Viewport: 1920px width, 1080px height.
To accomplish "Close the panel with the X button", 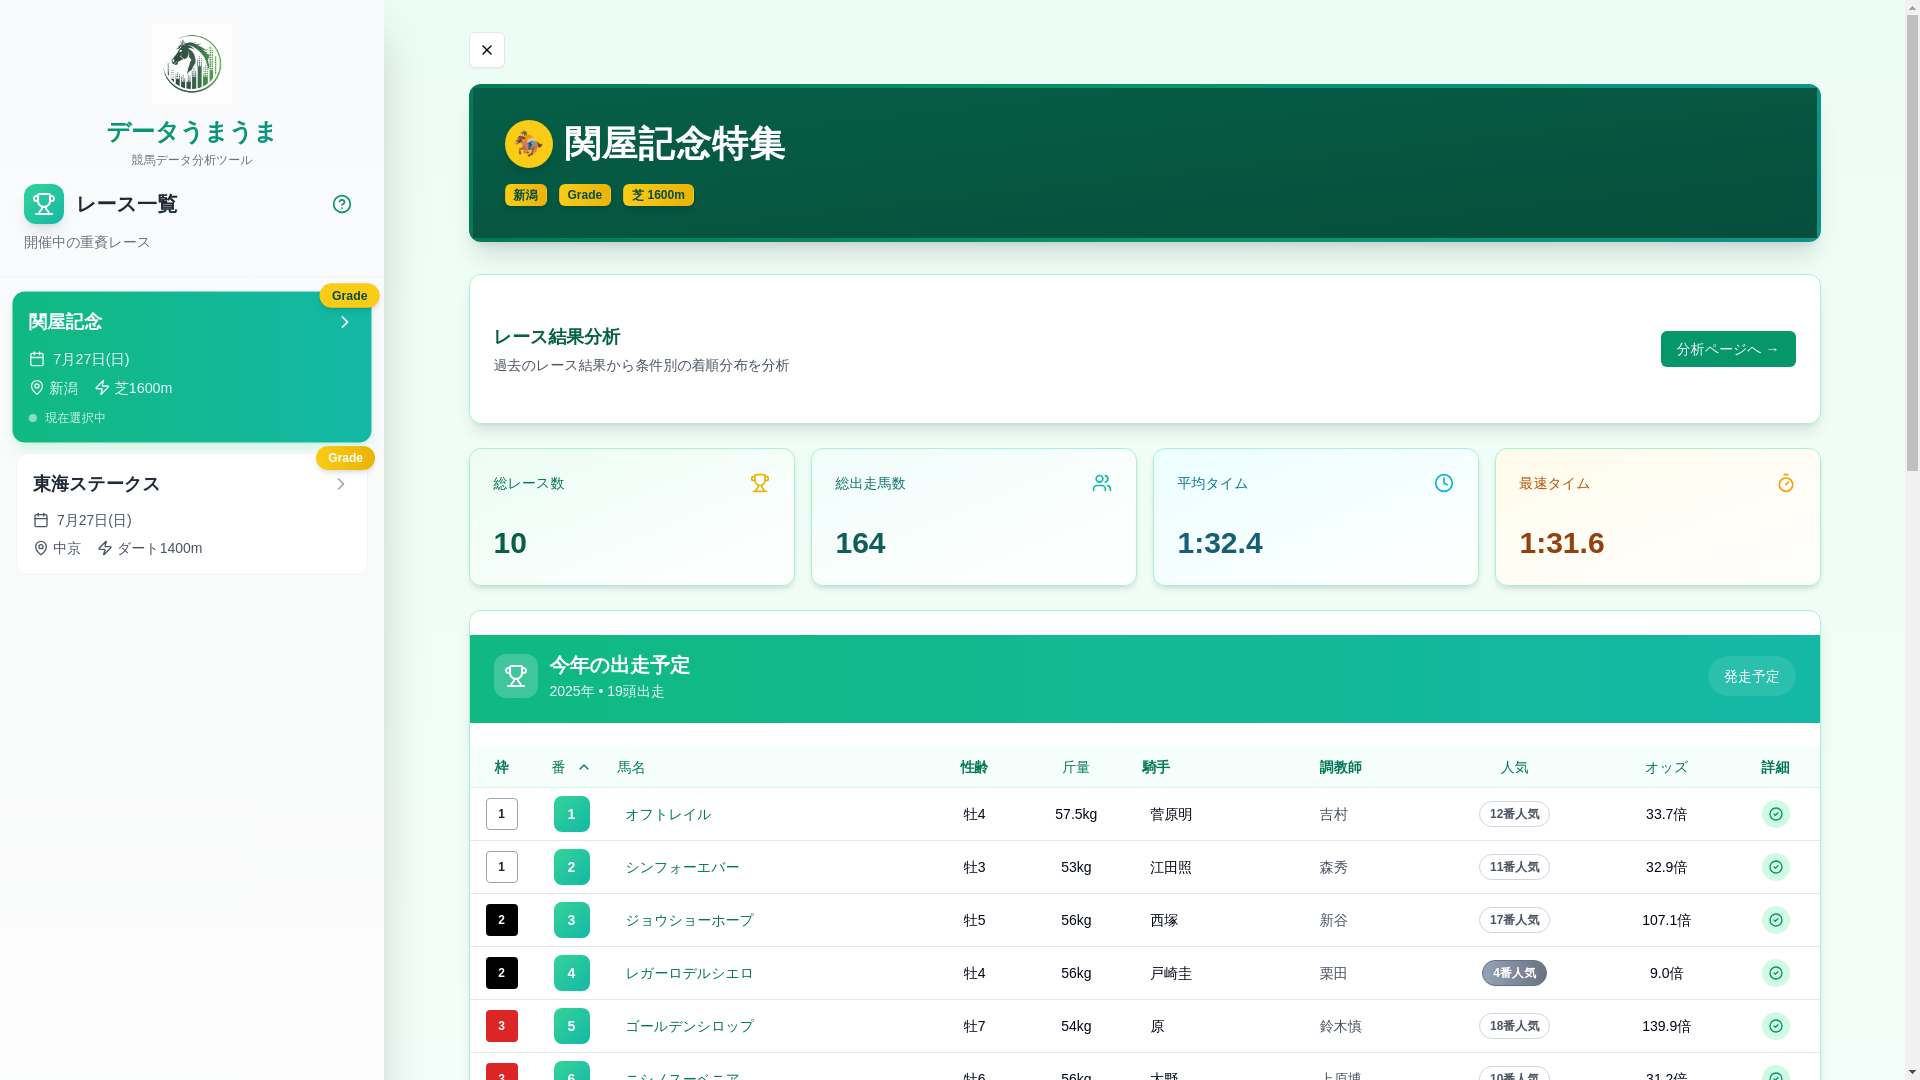I will (487, 50).
